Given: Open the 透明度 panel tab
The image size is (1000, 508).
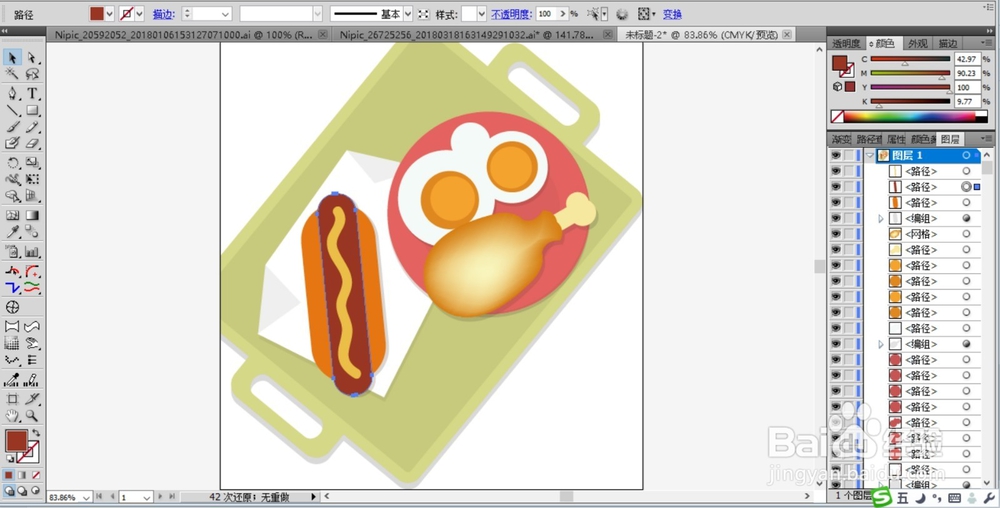Looking at the screenshot, I should tap(846, 44).
